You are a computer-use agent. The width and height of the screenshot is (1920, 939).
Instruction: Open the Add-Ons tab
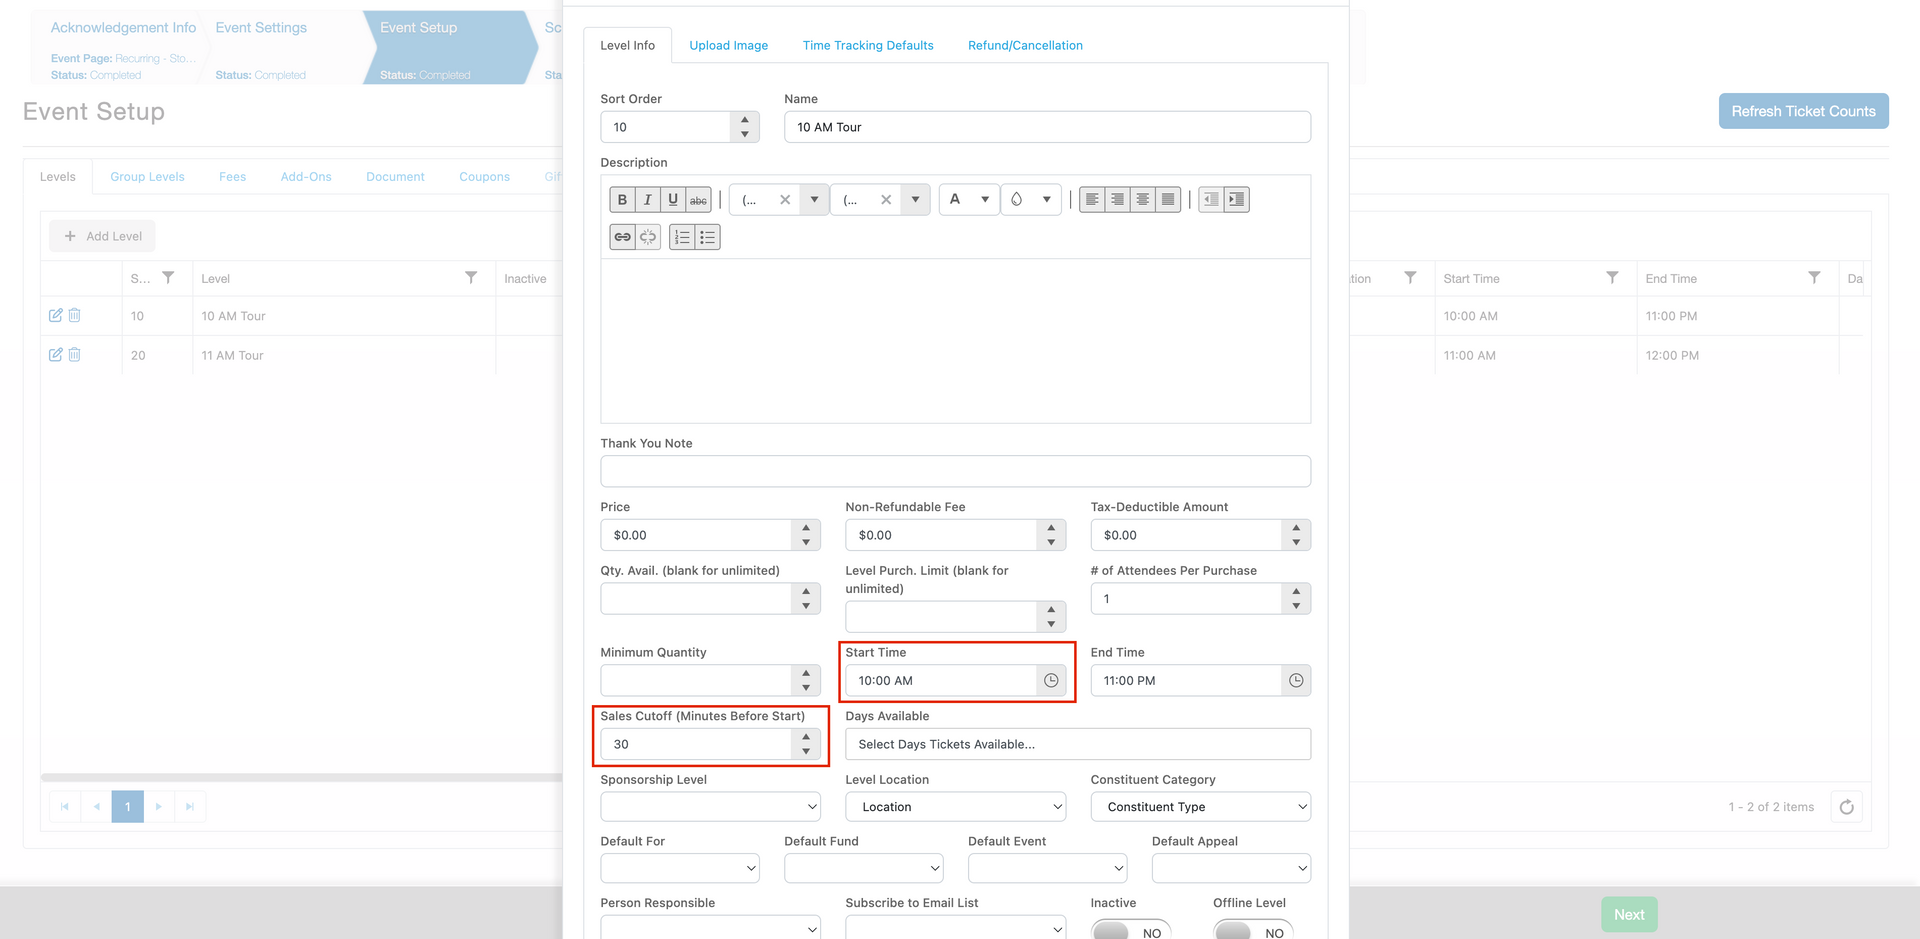[x=306, y=177]
